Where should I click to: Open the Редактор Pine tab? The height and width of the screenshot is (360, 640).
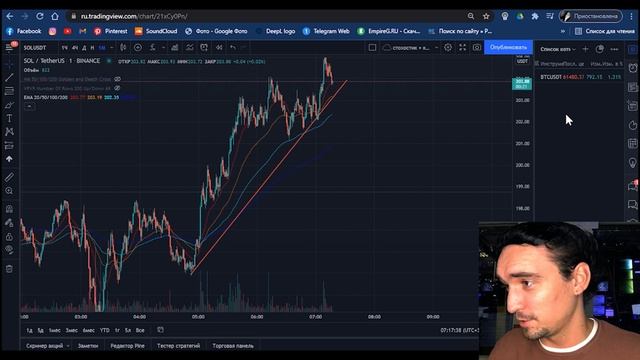pos(127,346)
